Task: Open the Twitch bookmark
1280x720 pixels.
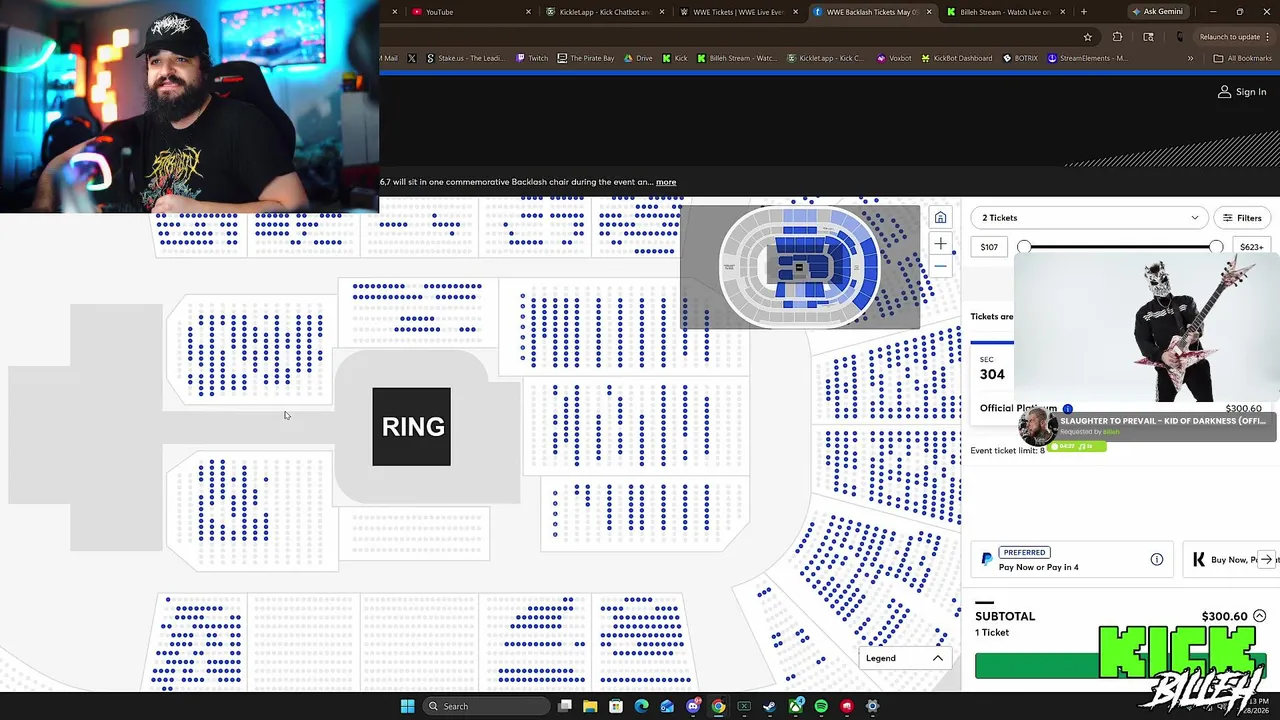Action: pos(532,58)
